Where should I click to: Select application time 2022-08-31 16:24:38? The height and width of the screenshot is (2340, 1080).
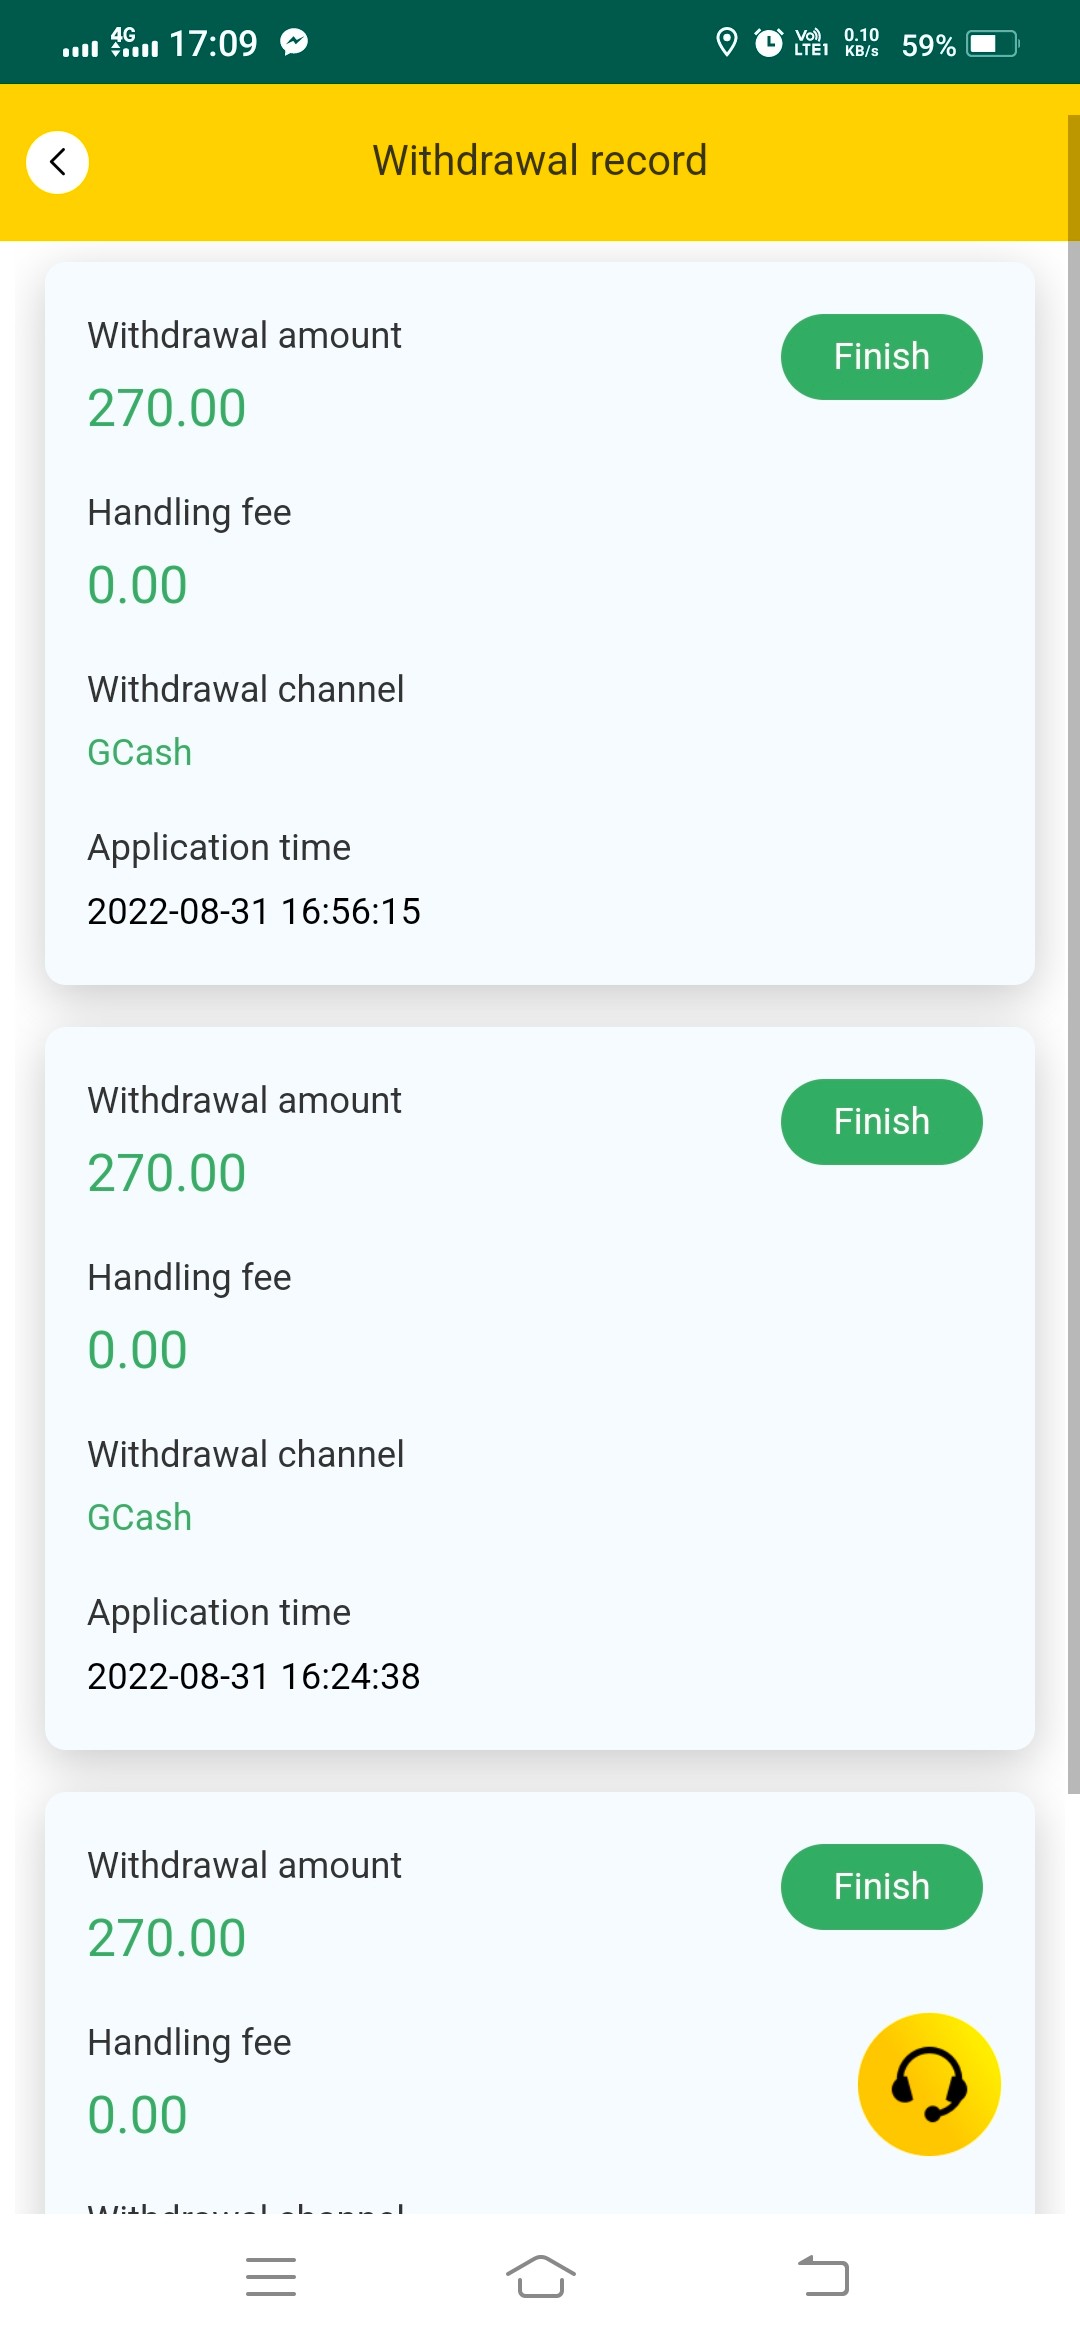pyautogui.click(x=254, y=1676)
